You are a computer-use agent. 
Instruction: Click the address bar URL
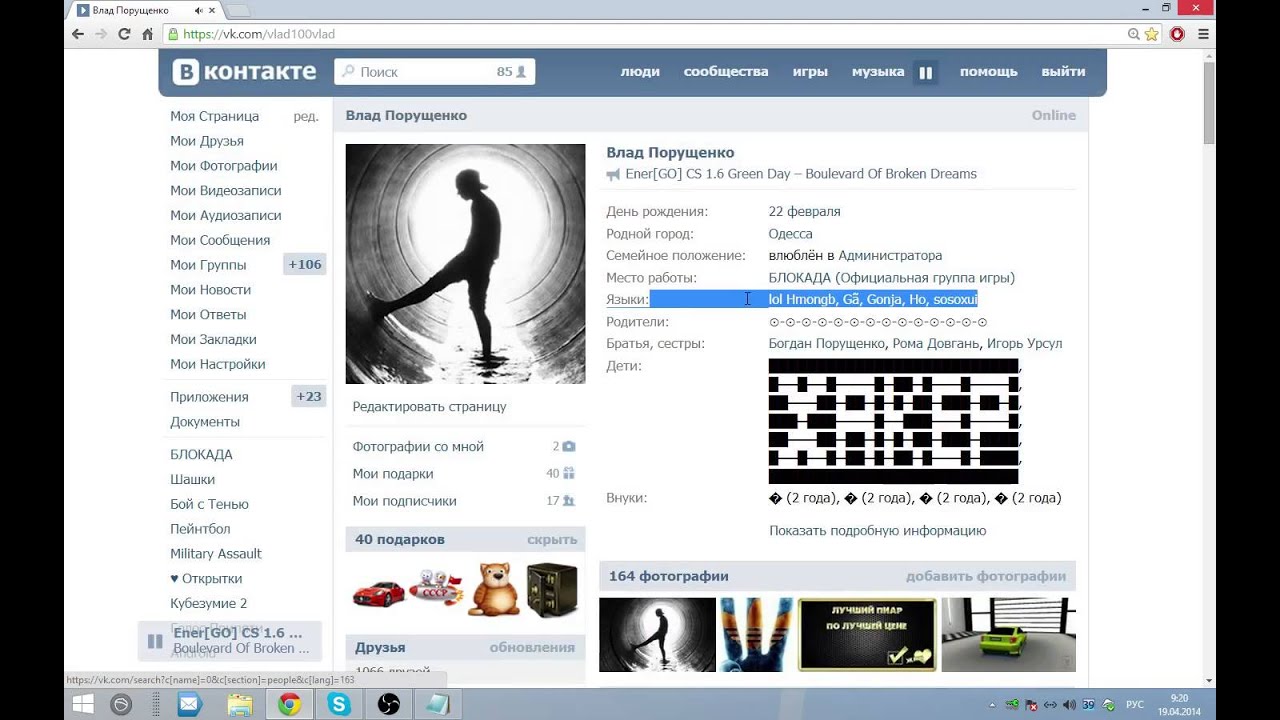click(259, 34)
